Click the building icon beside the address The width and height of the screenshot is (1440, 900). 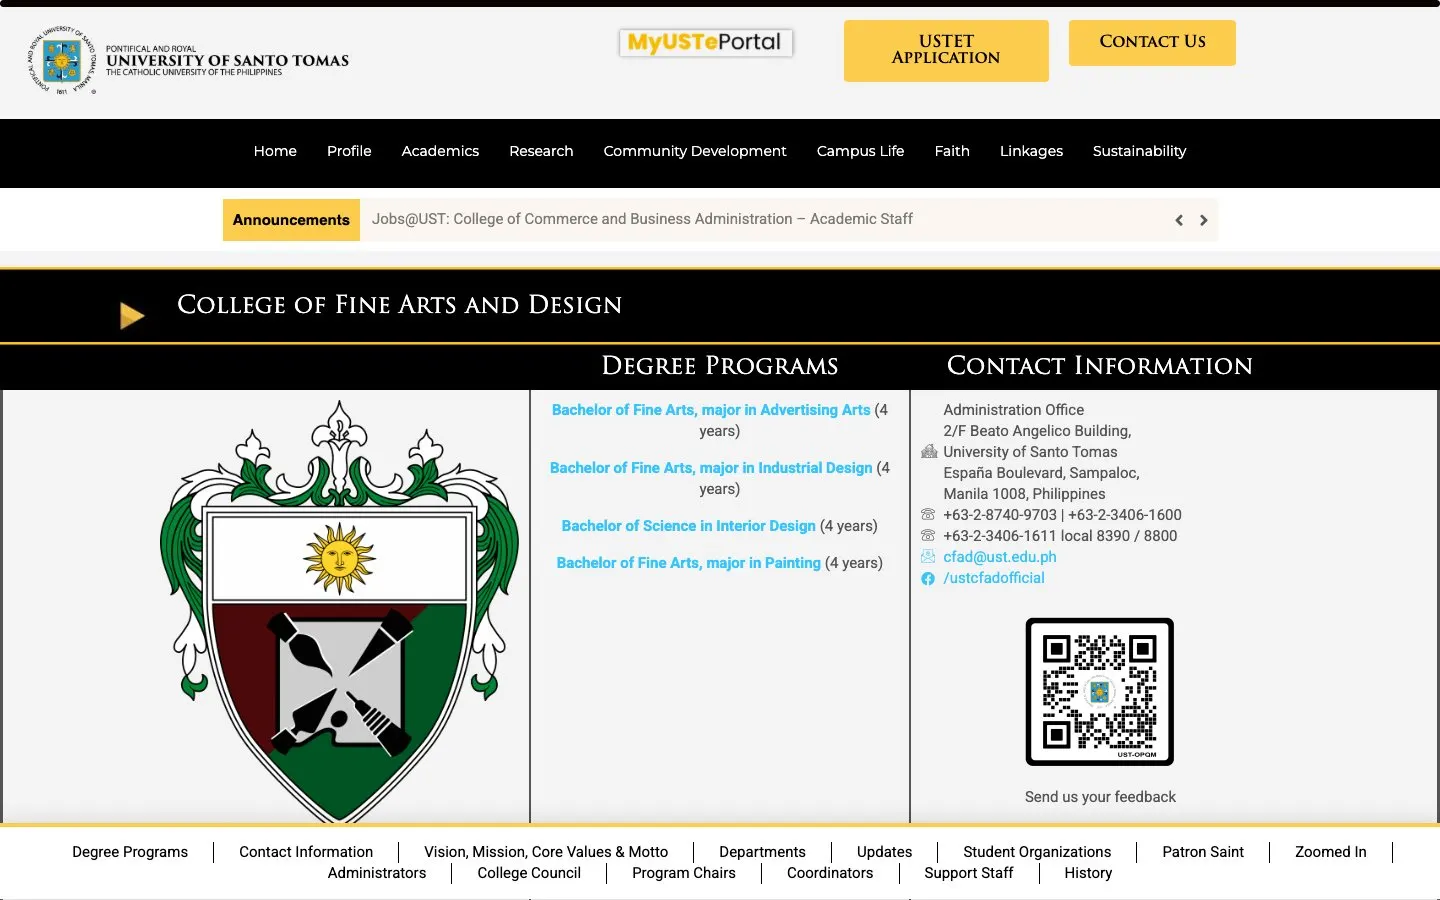928,452
